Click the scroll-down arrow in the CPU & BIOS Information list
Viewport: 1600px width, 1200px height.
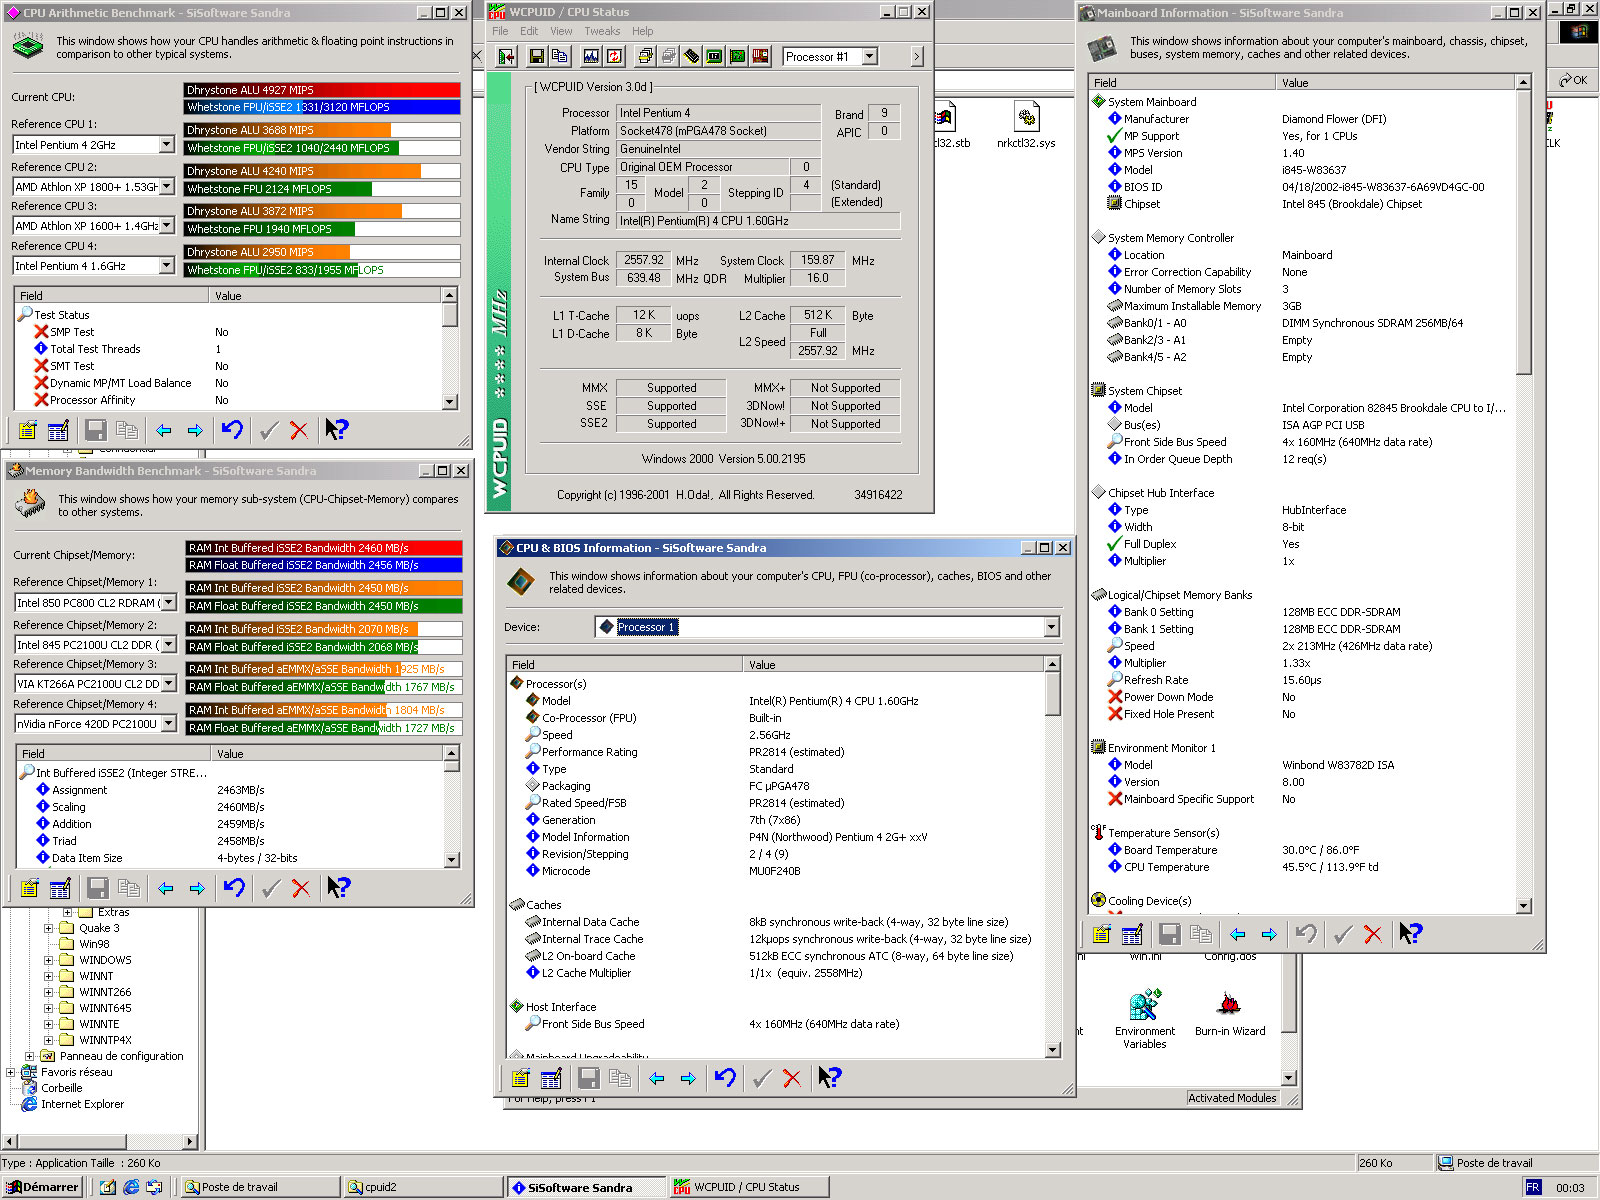point(1053,1050)
